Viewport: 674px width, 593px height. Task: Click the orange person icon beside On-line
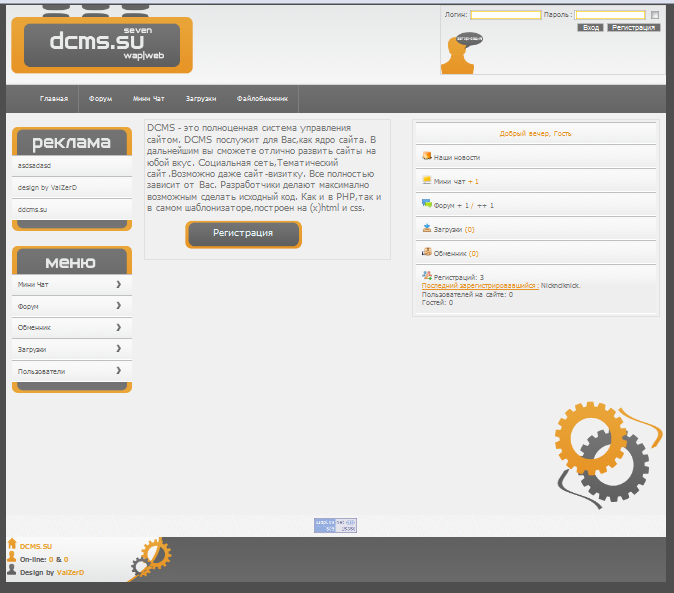point(12,557)
